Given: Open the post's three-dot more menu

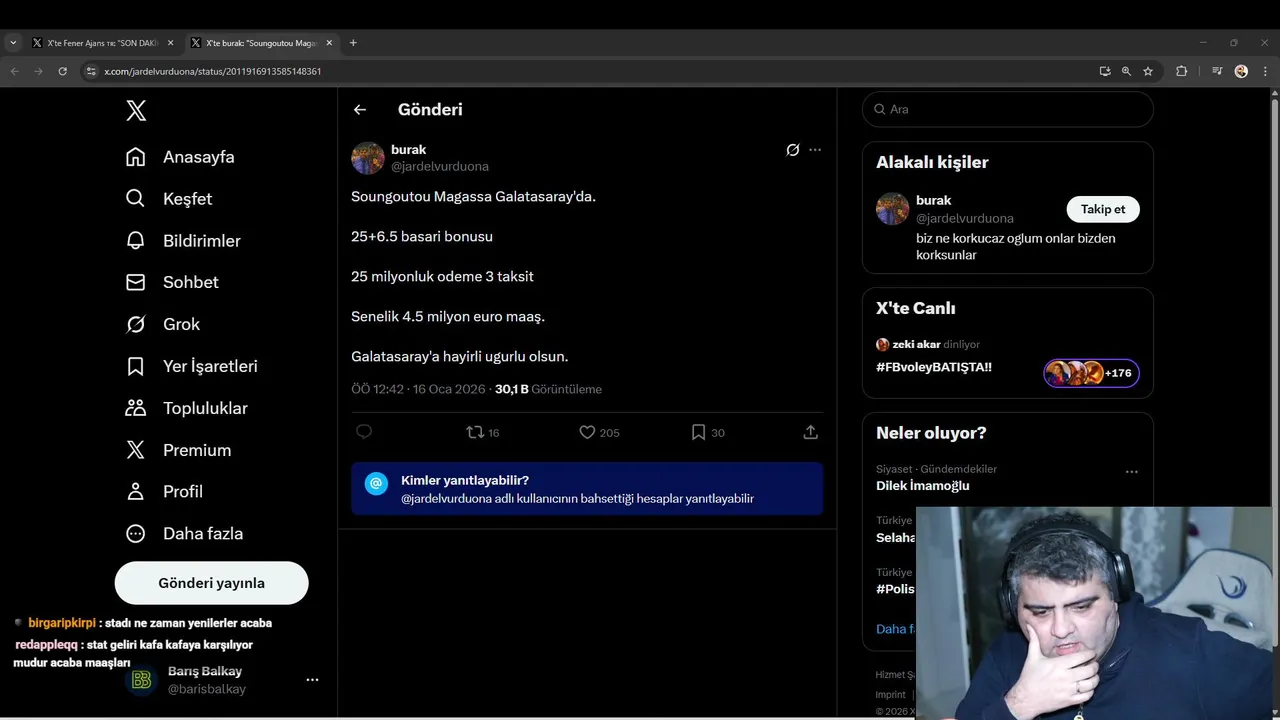Looking at the screenshot, I should [x=815, y=150].
